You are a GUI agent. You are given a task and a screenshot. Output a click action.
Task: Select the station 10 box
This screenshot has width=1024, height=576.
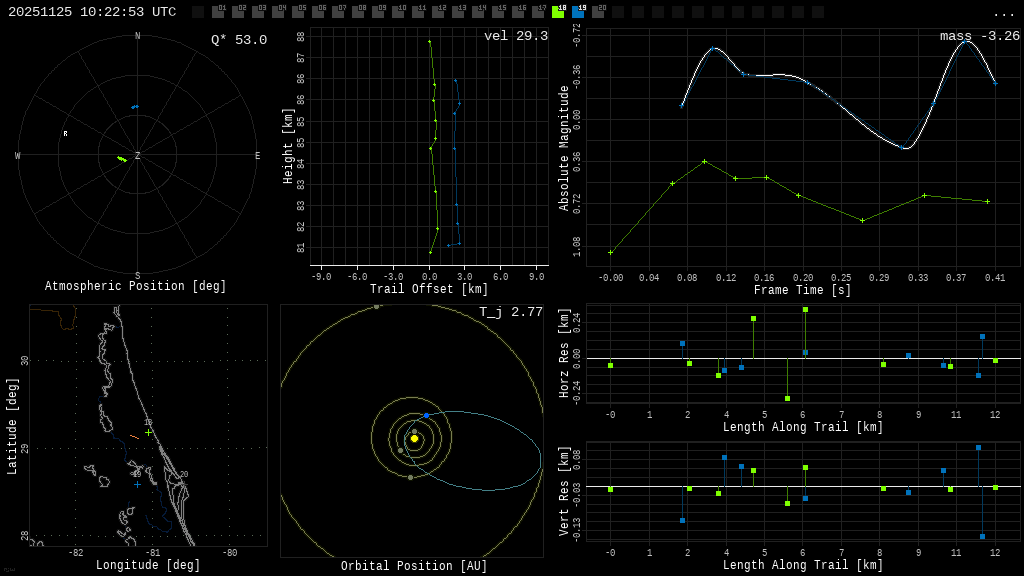(398, 12)
